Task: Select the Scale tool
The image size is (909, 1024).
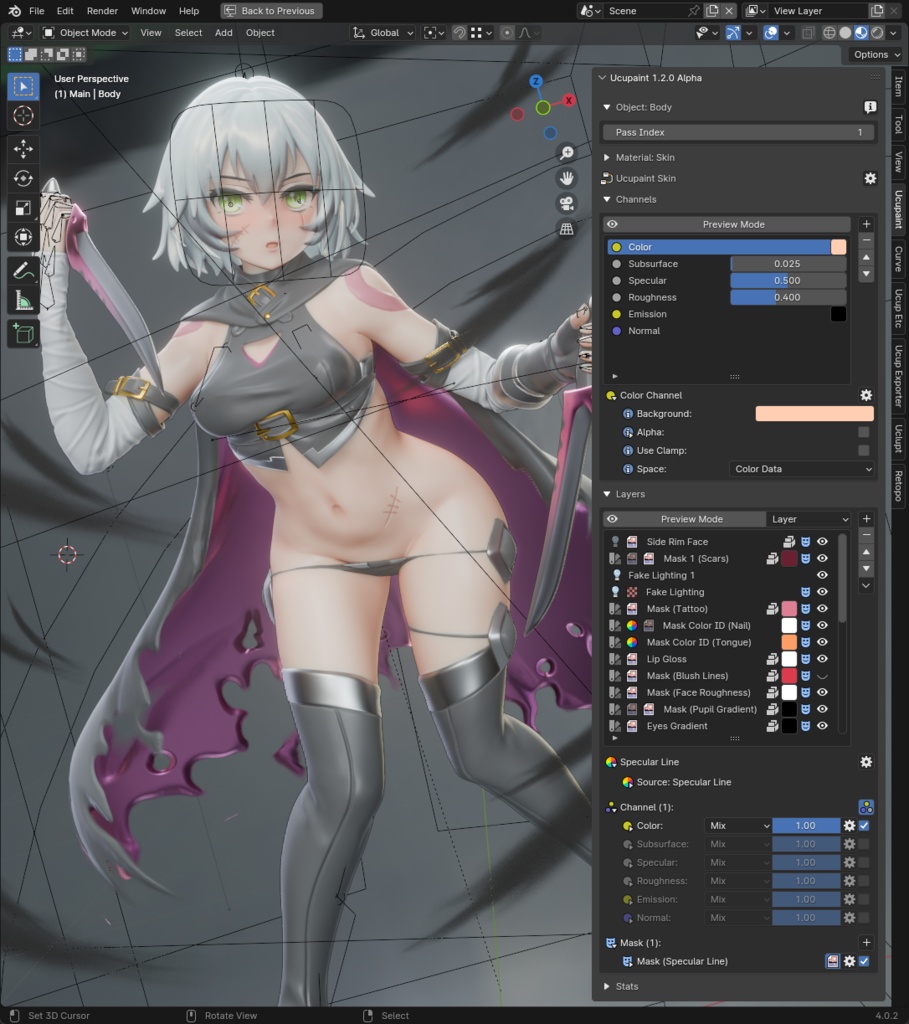Action: click(22, 205)
